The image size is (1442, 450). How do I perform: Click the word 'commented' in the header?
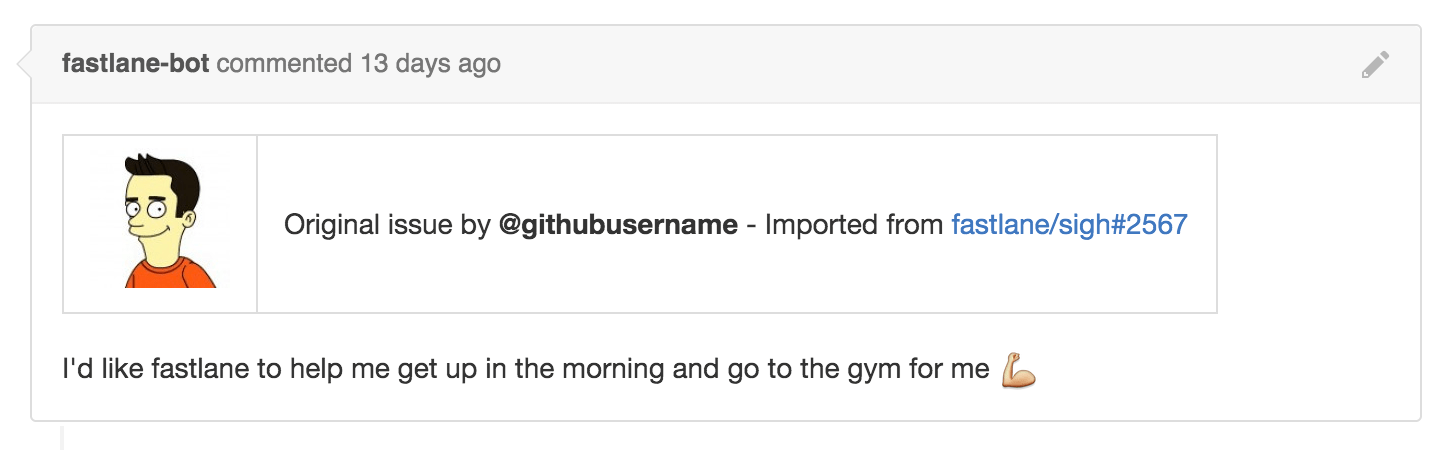[x=284, y=64]
